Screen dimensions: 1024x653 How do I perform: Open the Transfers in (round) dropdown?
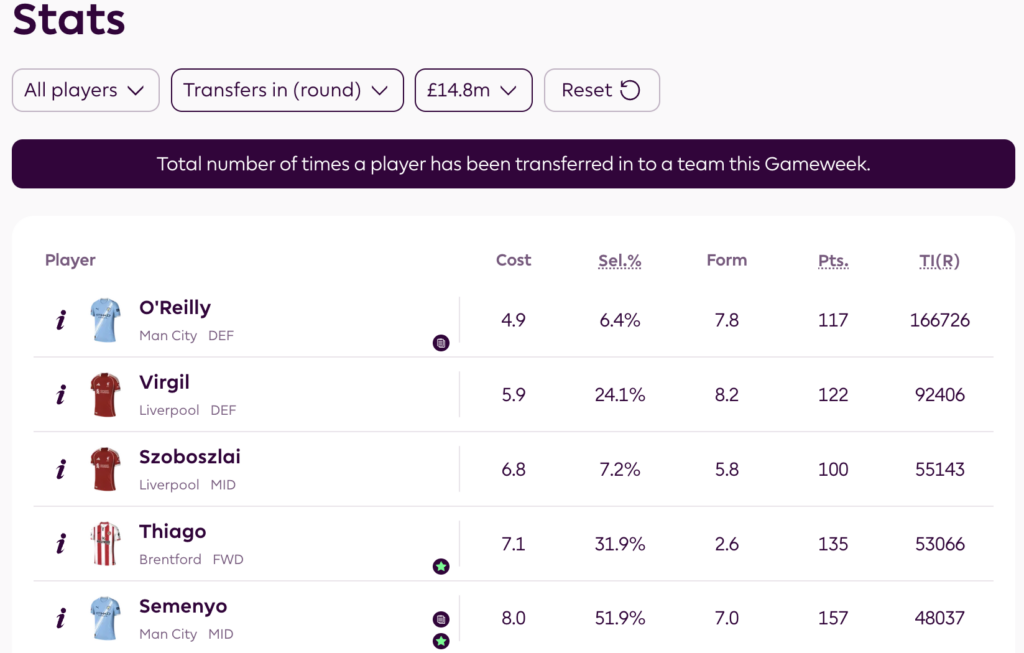[x=287, y=90]
